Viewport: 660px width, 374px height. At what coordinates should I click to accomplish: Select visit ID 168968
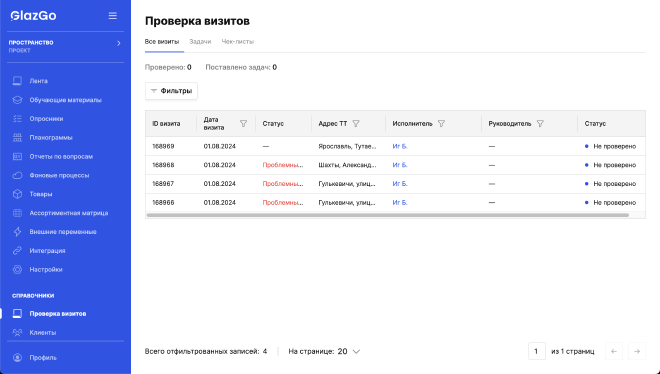tap(163, 165)
